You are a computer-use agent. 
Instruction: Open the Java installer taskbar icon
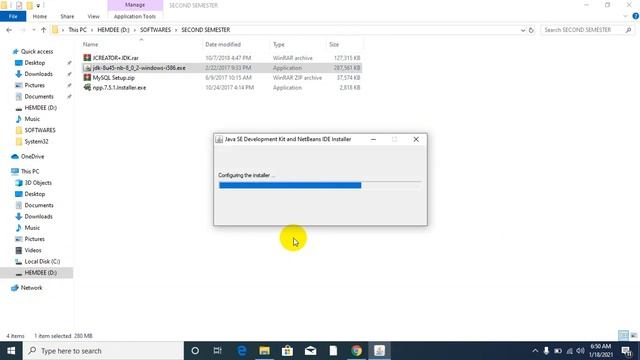point(380,351)
